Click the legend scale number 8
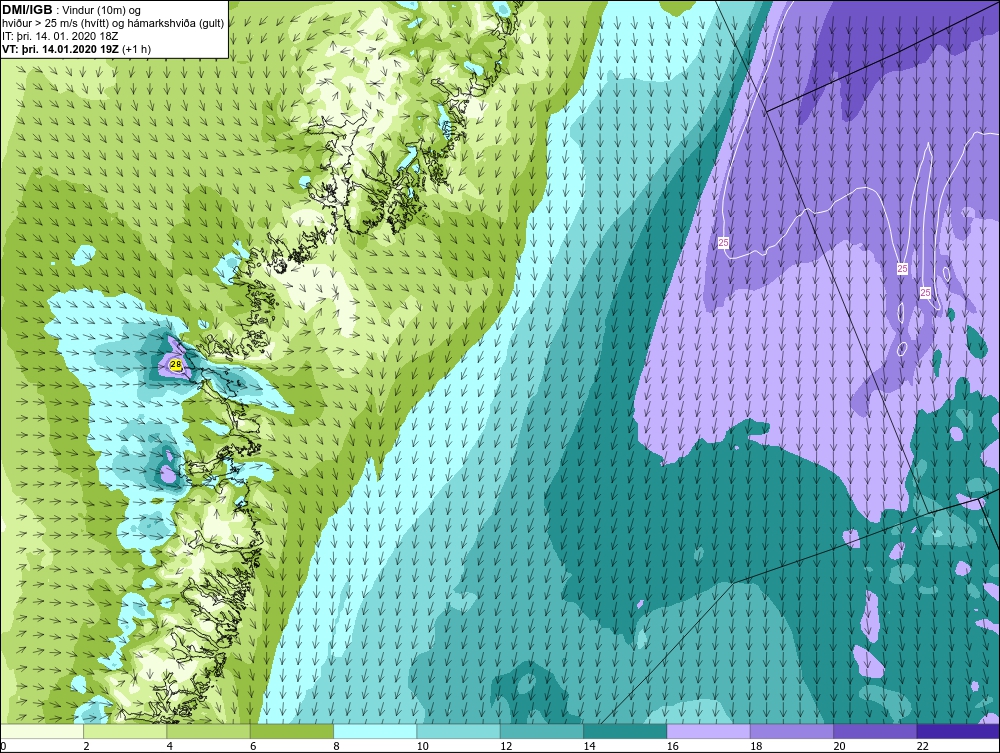The image size is (1000, 753). pyautogui.click(x=336, y=747)
